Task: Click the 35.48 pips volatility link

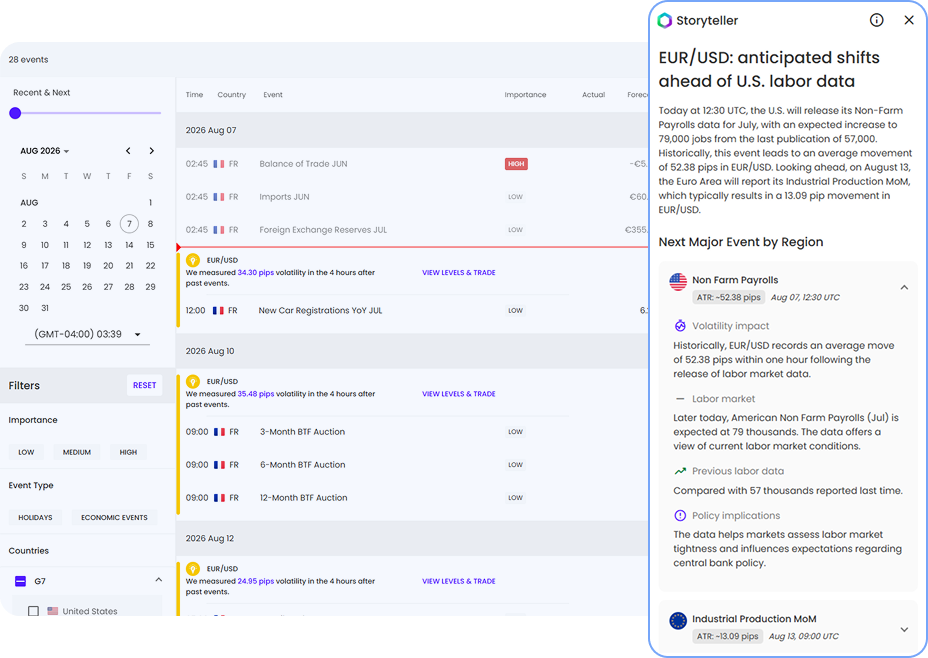Action: click(x=256, y=394)
